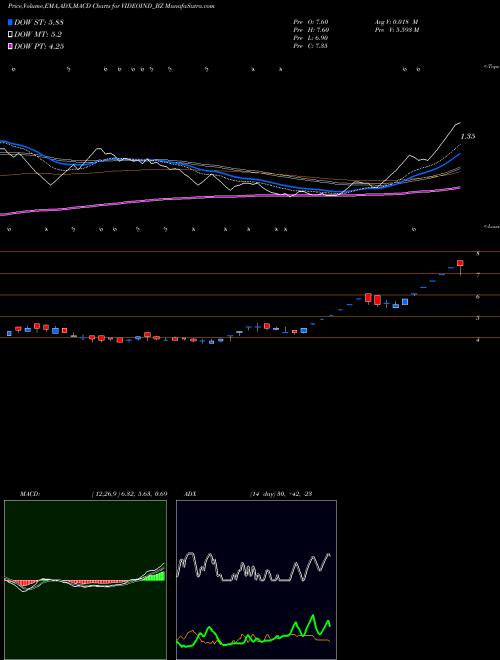The height and width of the screenshot is (660, 500).
Task: Click the latest red candlestick near price 7.5
Action: point(460,263)
